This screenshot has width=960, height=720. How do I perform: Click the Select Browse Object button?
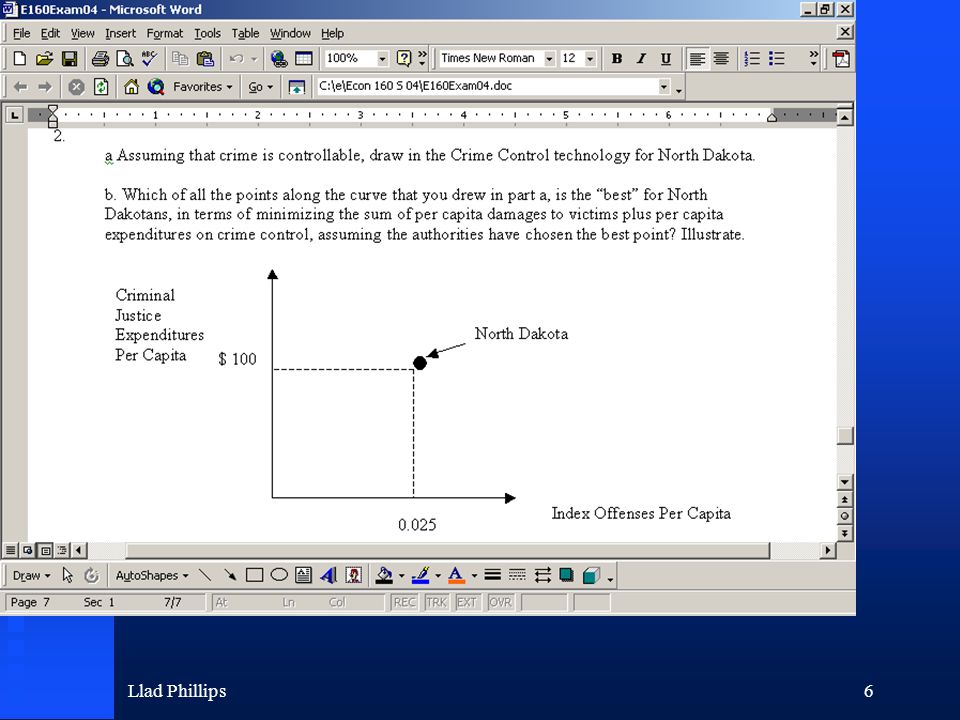(845, 516)
